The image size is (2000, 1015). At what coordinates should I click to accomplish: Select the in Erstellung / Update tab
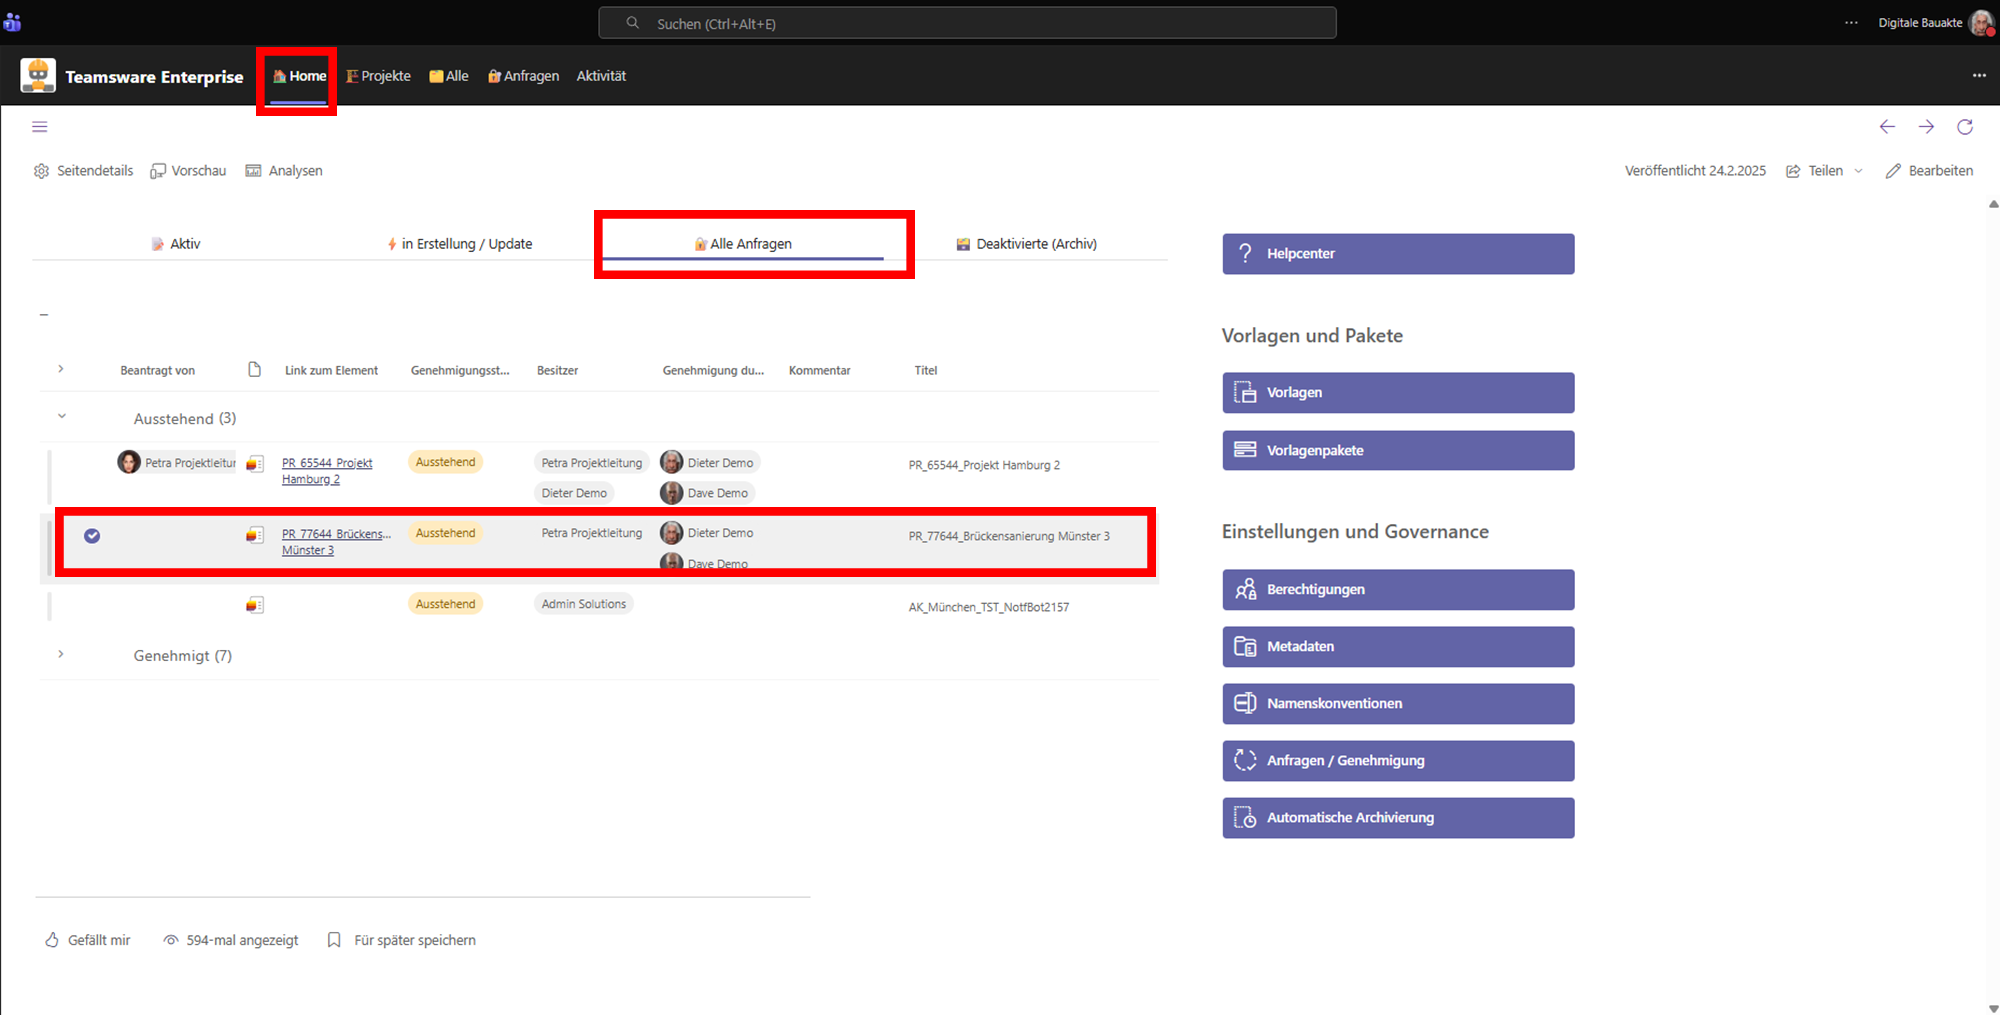pos(459,244)
